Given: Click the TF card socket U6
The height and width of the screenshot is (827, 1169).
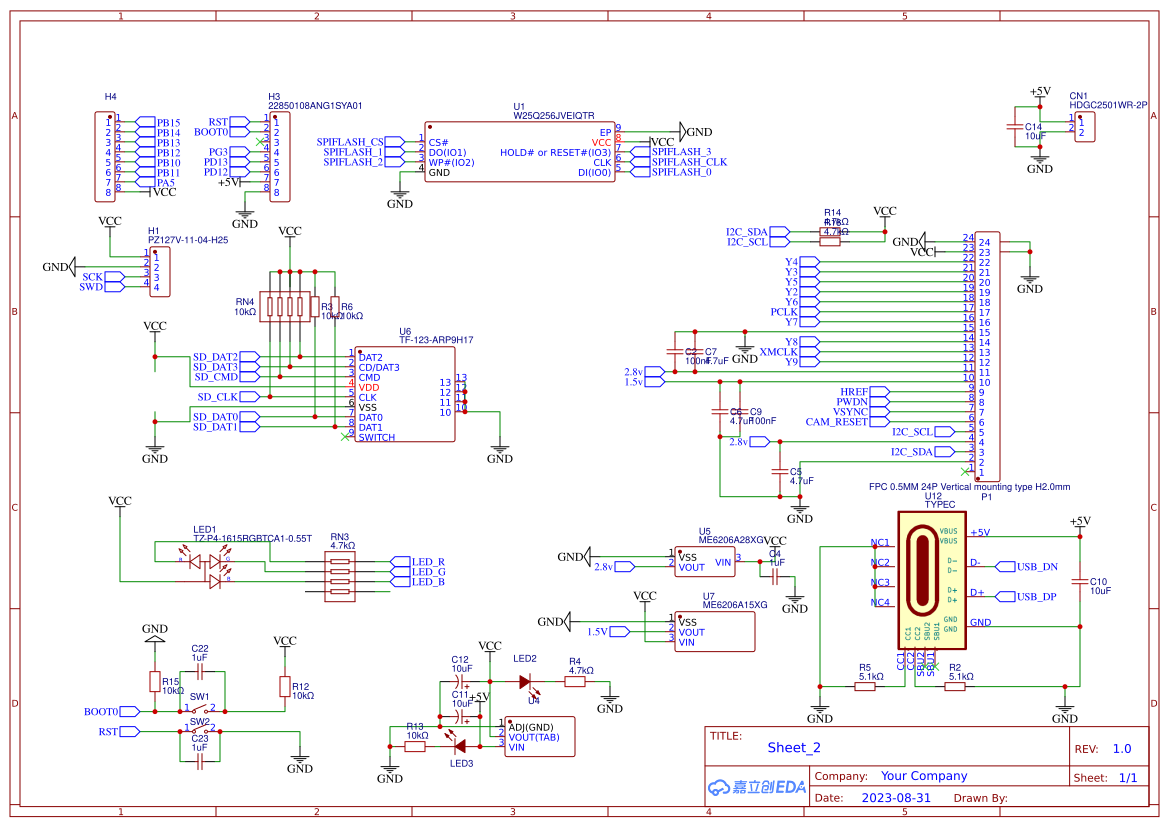Looking at the screenshot, I should point(405,397).
